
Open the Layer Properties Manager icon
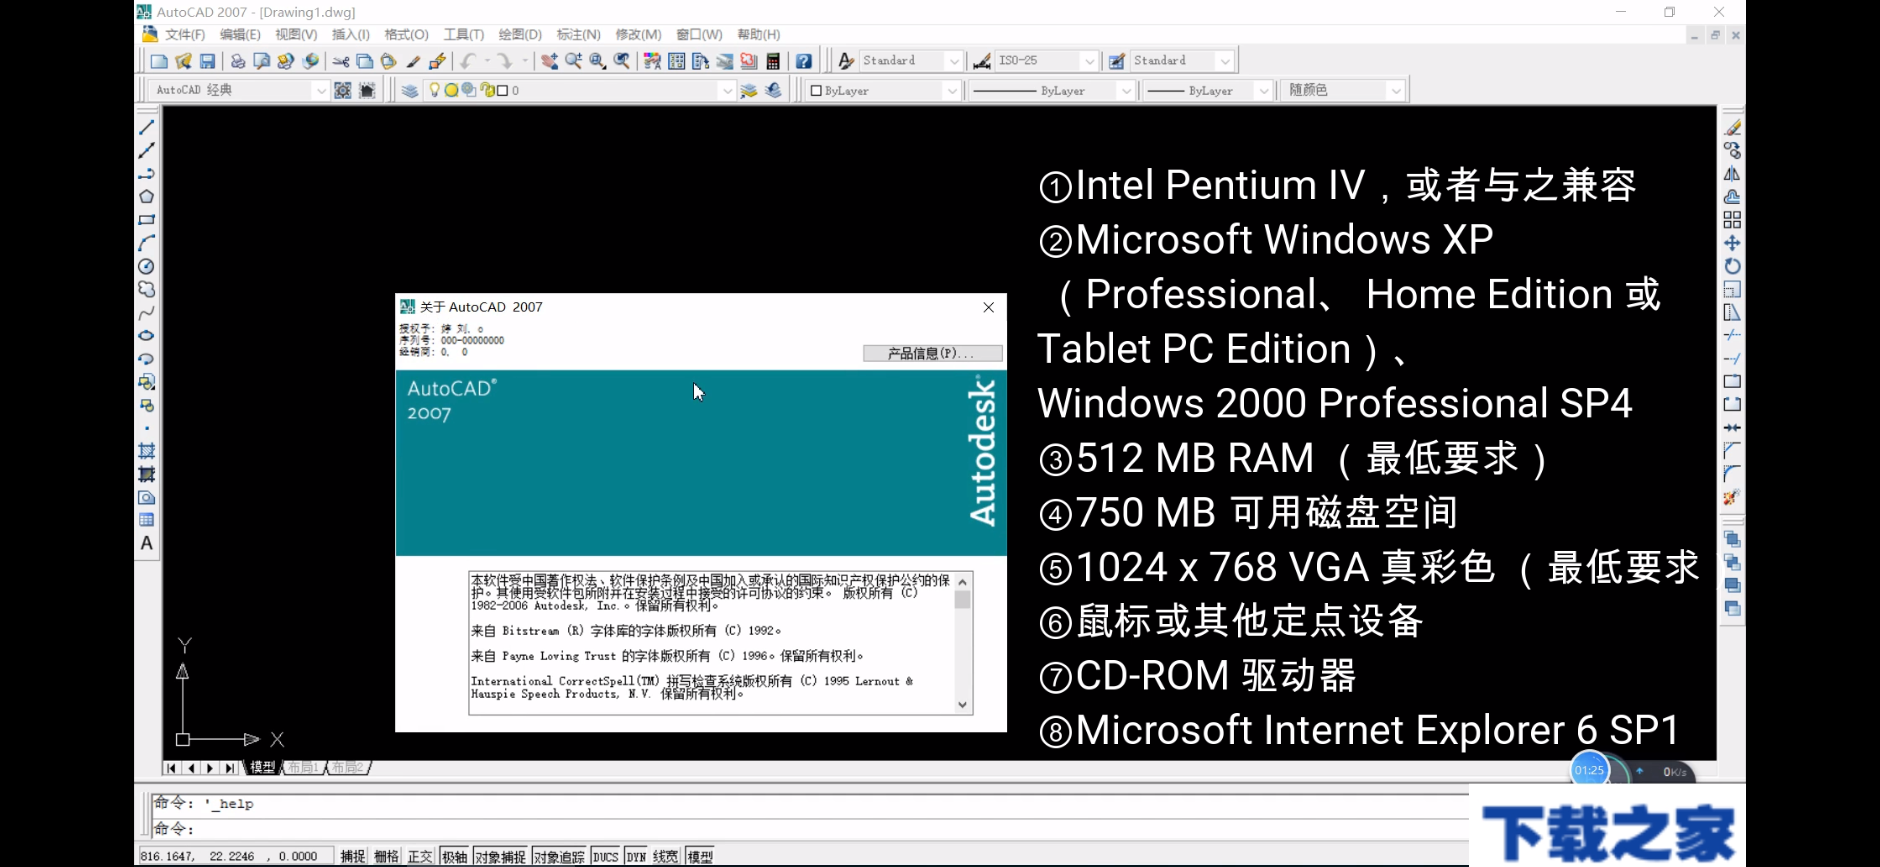410,90
